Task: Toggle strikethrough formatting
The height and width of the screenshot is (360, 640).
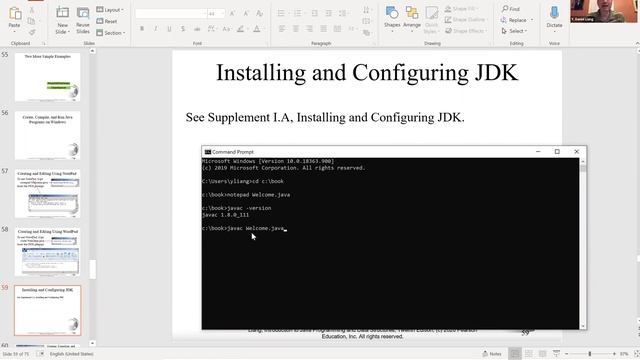Action: click(x=197, y=29)
